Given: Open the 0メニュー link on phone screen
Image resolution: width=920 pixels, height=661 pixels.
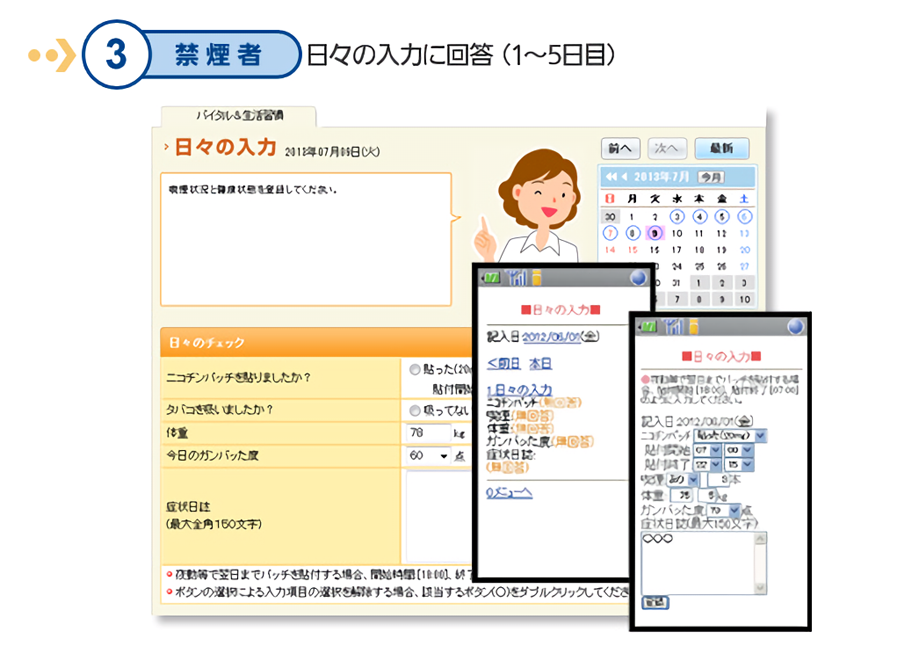Looking at the screenshot, I should pos(509,492).
